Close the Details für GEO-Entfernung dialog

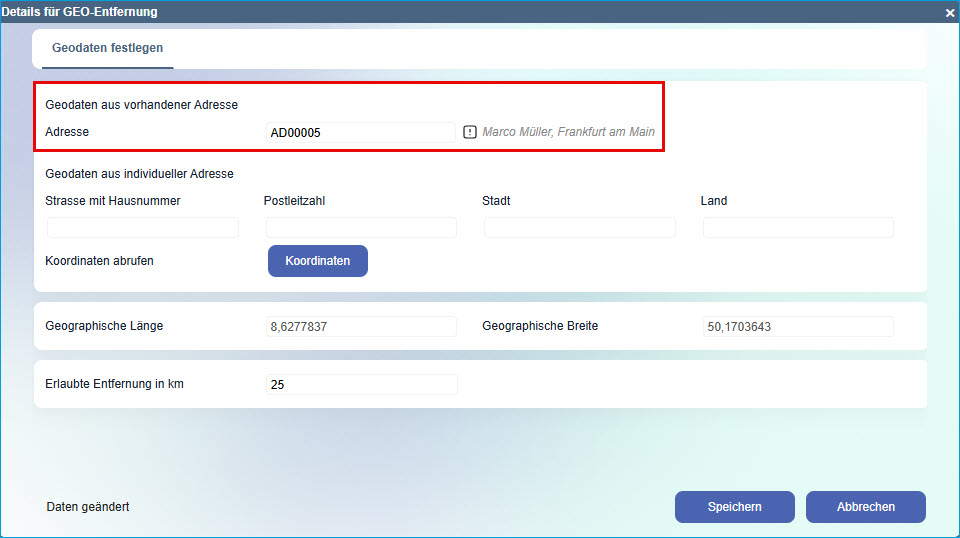tap(950, 12)
